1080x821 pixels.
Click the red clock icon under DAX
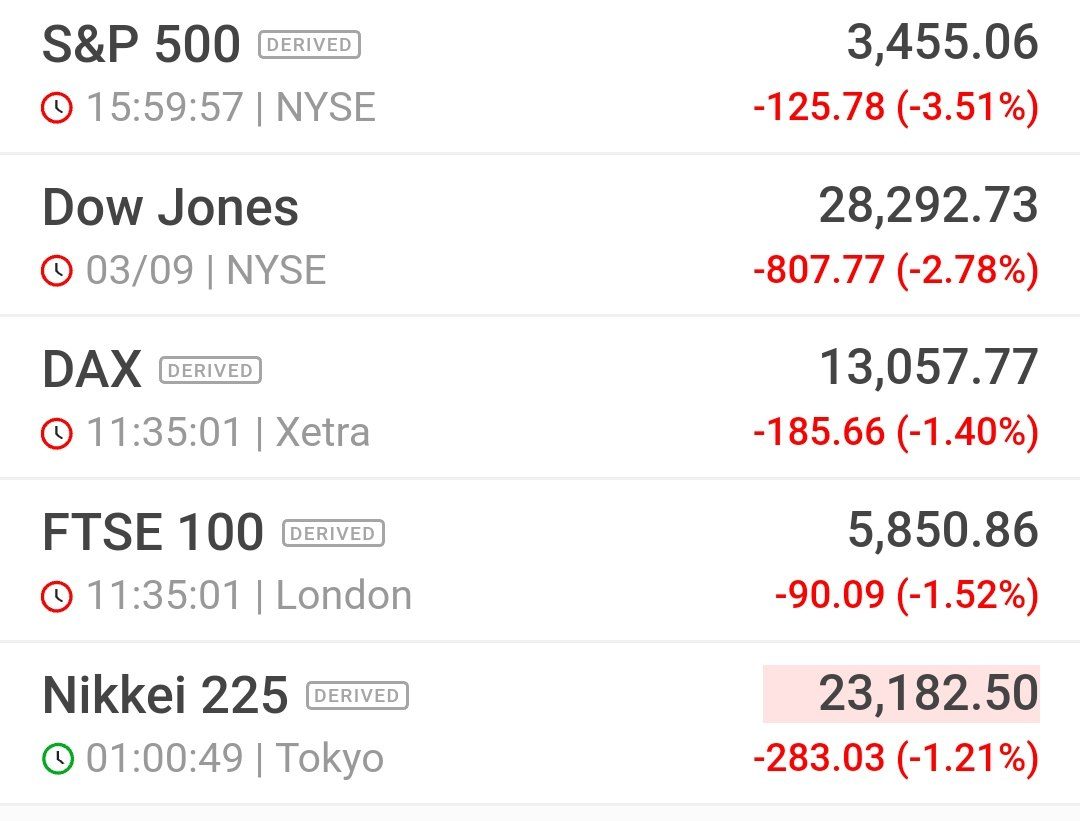tap(57, 433)
